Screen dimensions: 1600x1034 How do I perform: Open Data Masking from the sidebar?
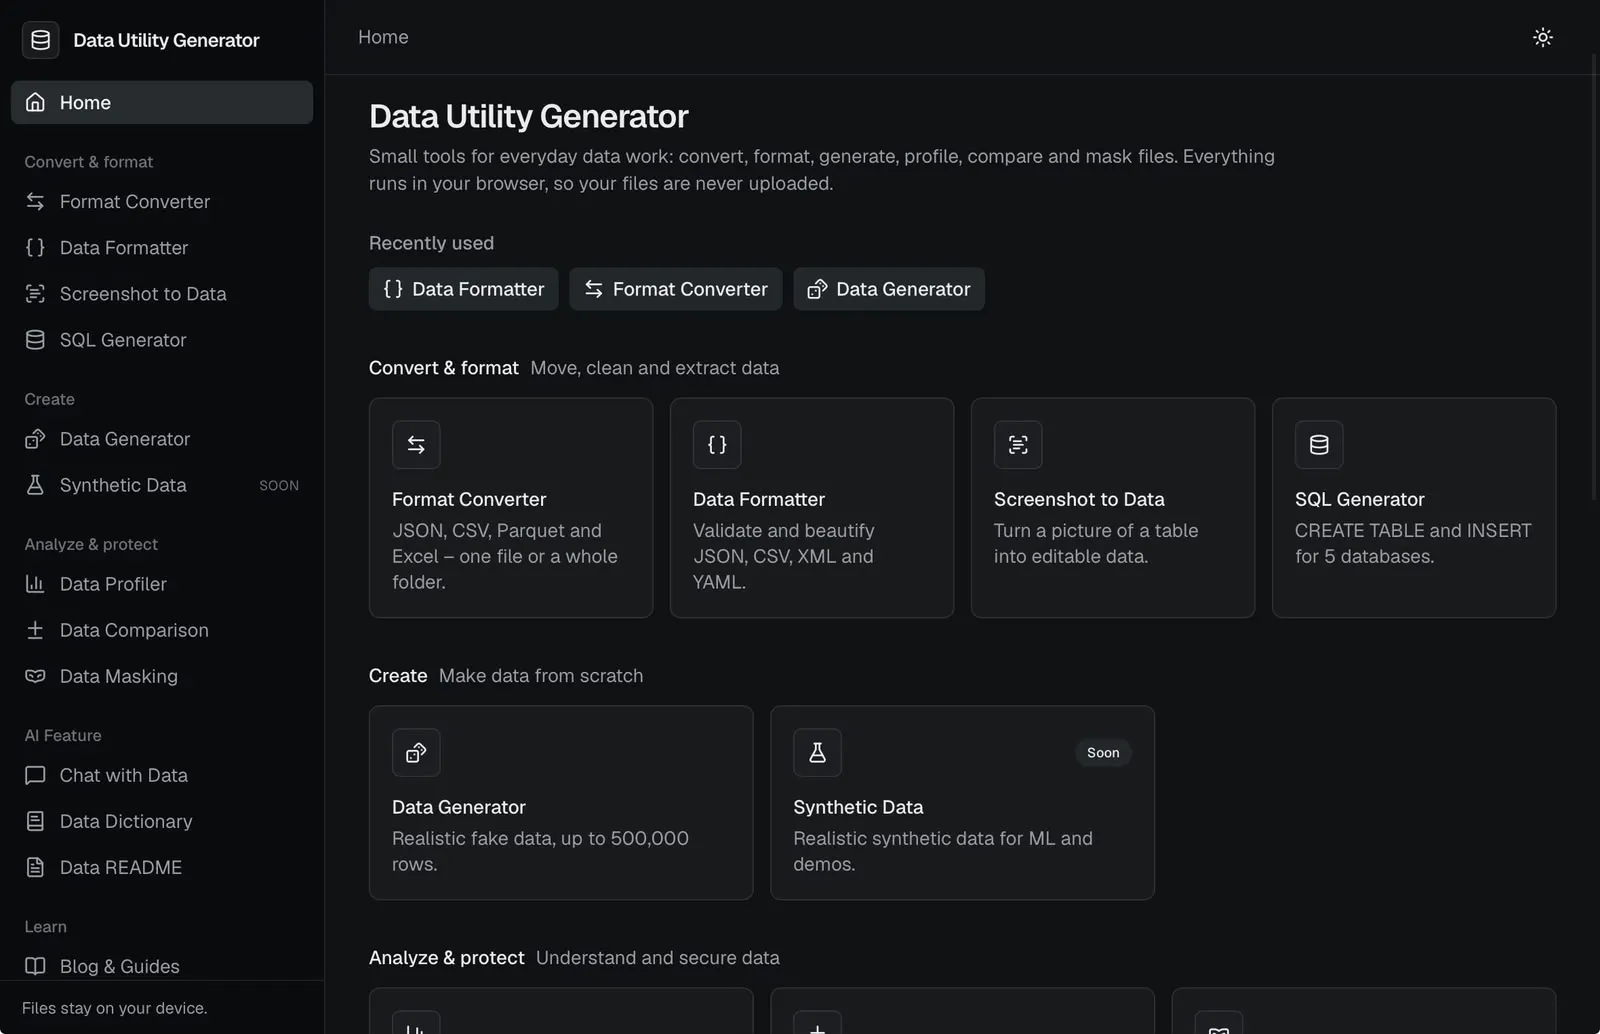pos(162,675)
